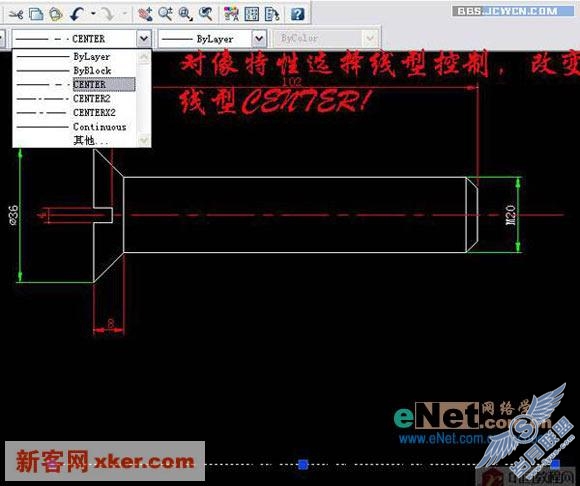This screenshot has height=486, width=580.
Task: Open the Properties palette icon
Action: coord(231,14)
